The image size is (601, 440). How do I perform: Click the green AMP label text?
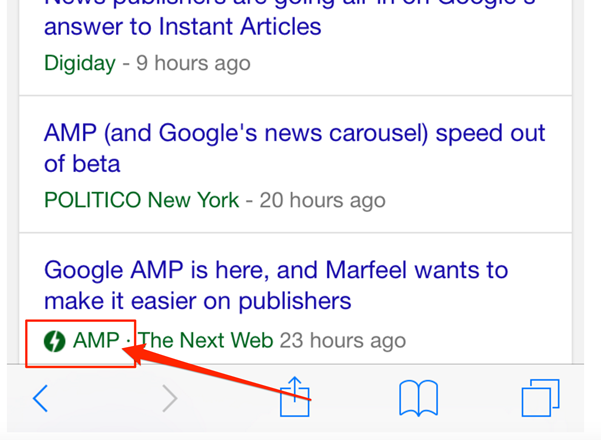(96, 340)
